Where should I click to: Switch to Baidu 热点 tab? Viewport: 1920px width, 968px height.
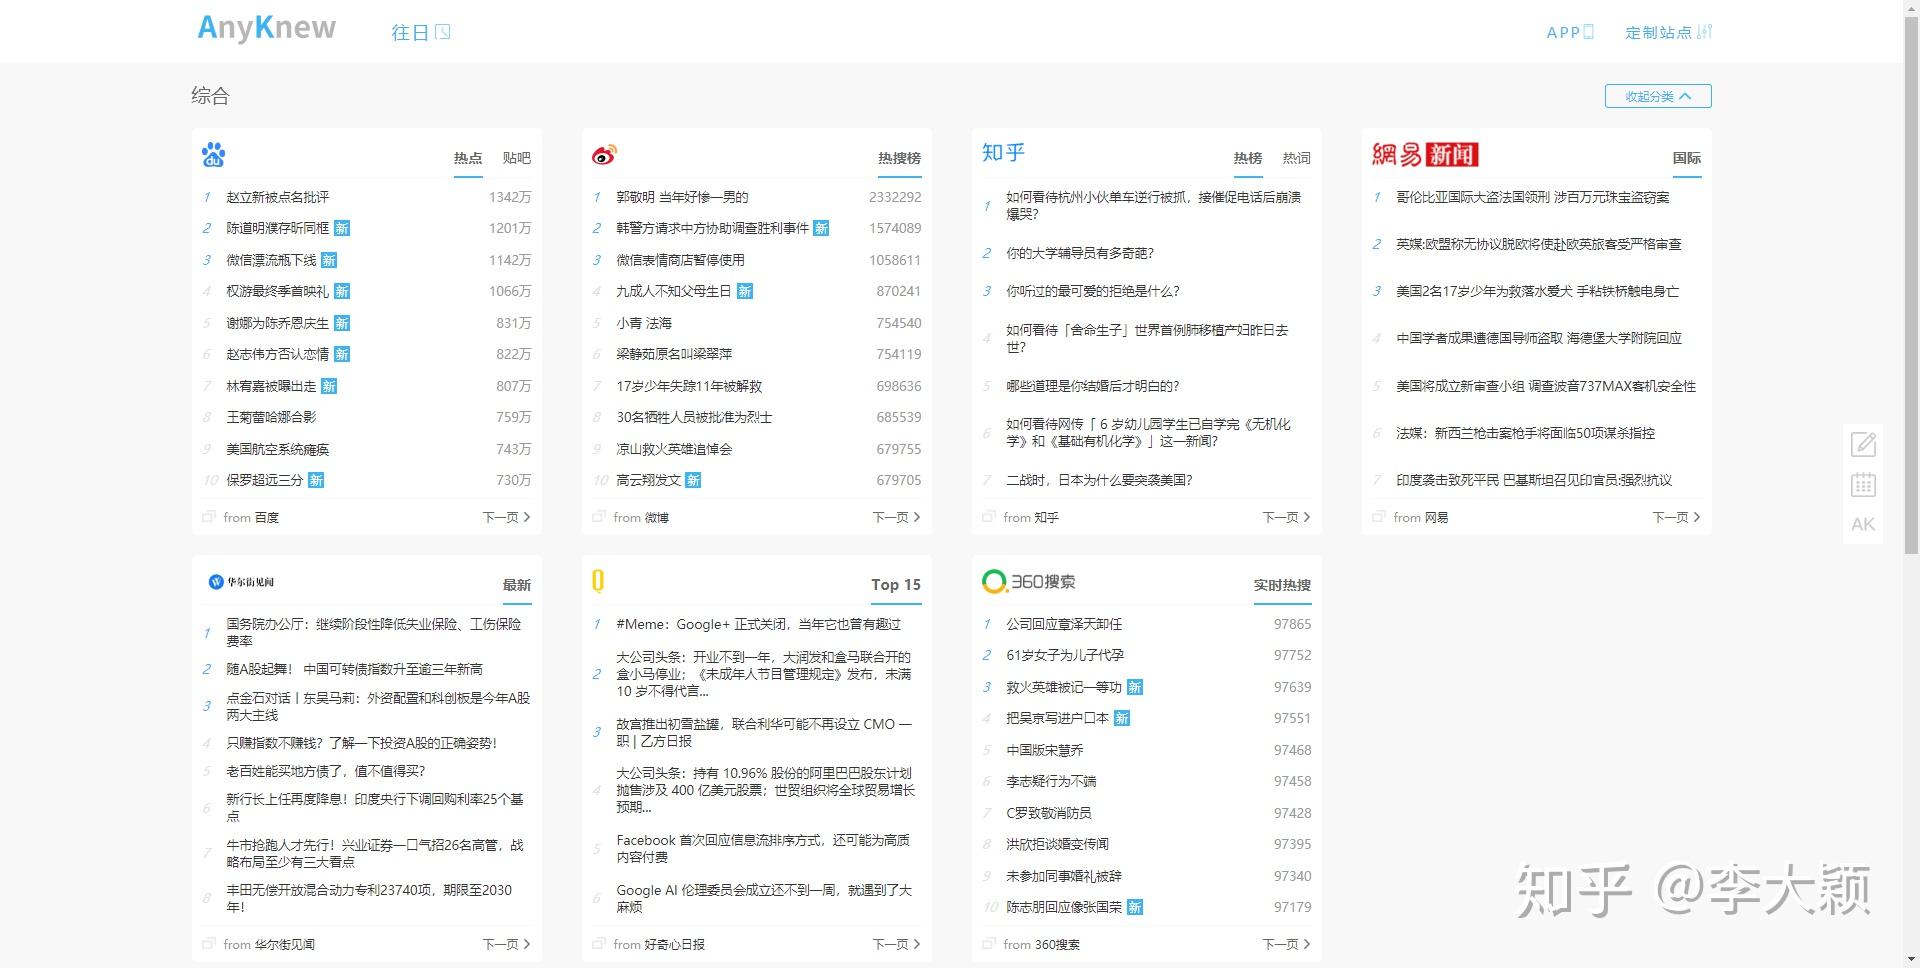click(x=468, y=158)
